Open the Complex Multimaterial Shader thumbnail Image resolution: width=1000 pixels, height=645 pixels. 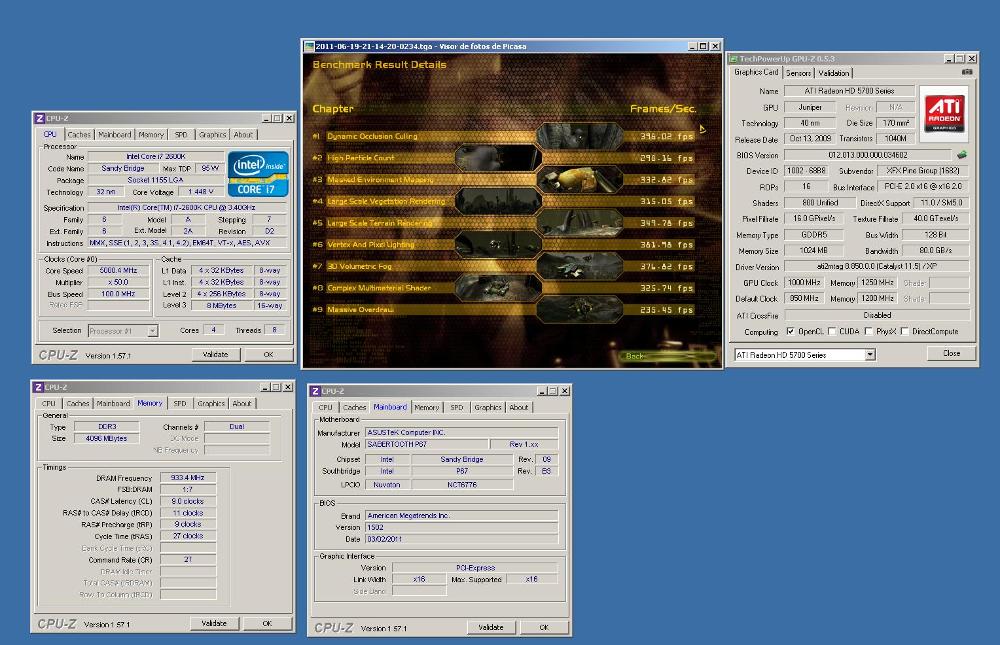(498, 288)
